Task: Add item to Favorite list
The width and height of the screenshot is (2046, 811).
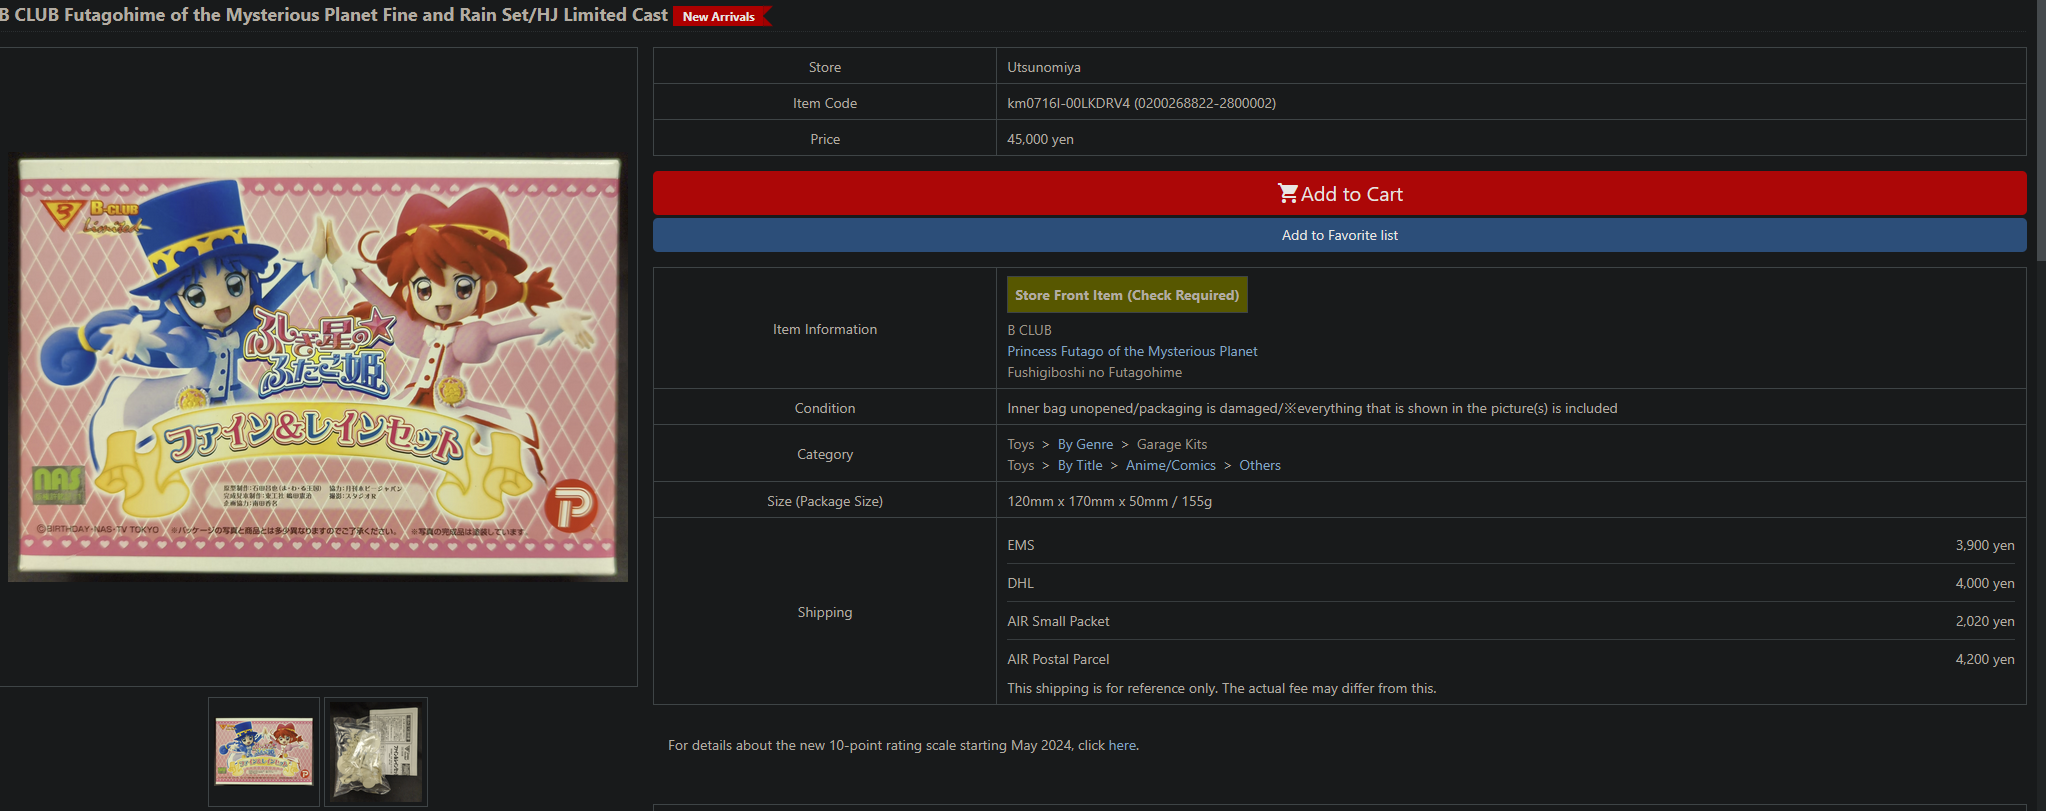Action: pyautogui.click(x=1339, y=235)
